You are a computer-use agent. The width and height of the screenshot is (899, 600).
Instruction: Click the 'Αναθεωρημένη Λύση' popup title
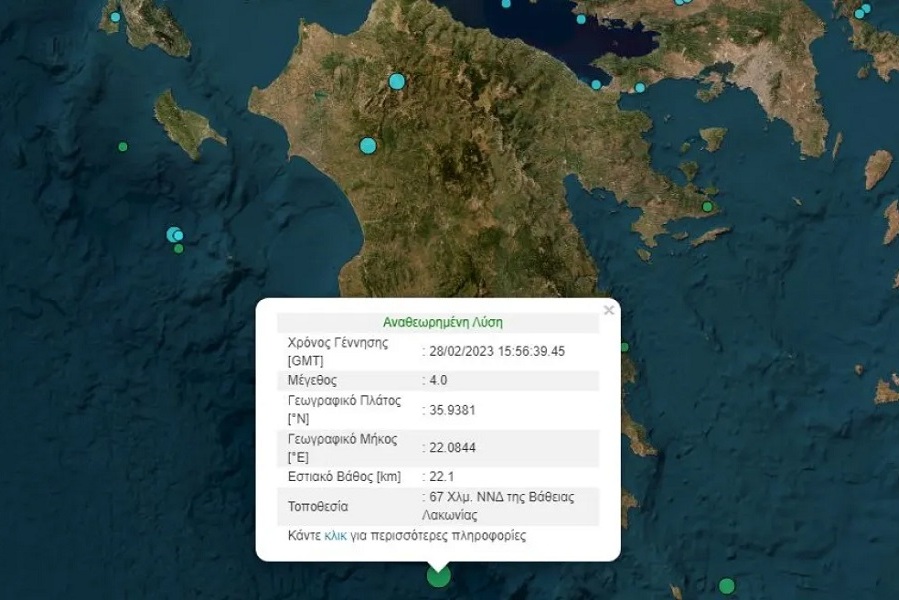click(x=442, y=322)
